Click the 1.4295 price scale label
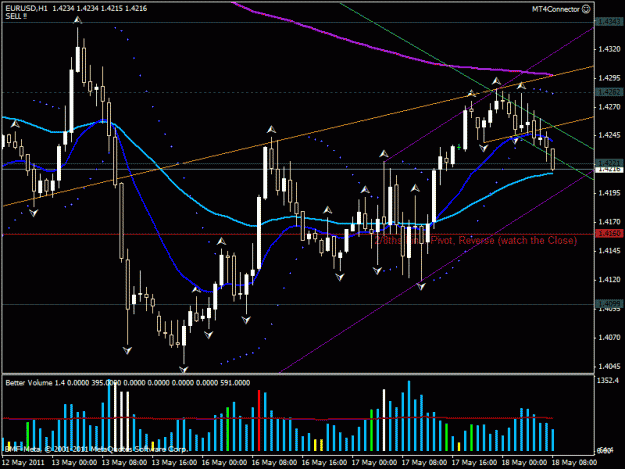The width and height of the screenshot is (625, 469). click(609, 78)
